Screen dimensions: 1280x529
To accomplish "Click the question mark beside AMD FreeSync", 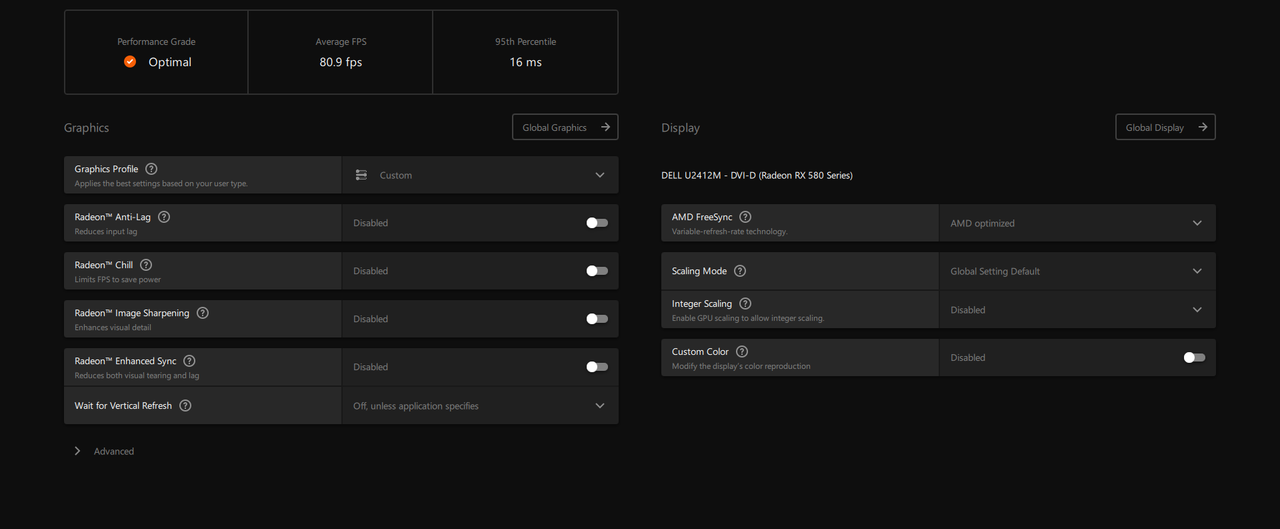I will [745, 217].
